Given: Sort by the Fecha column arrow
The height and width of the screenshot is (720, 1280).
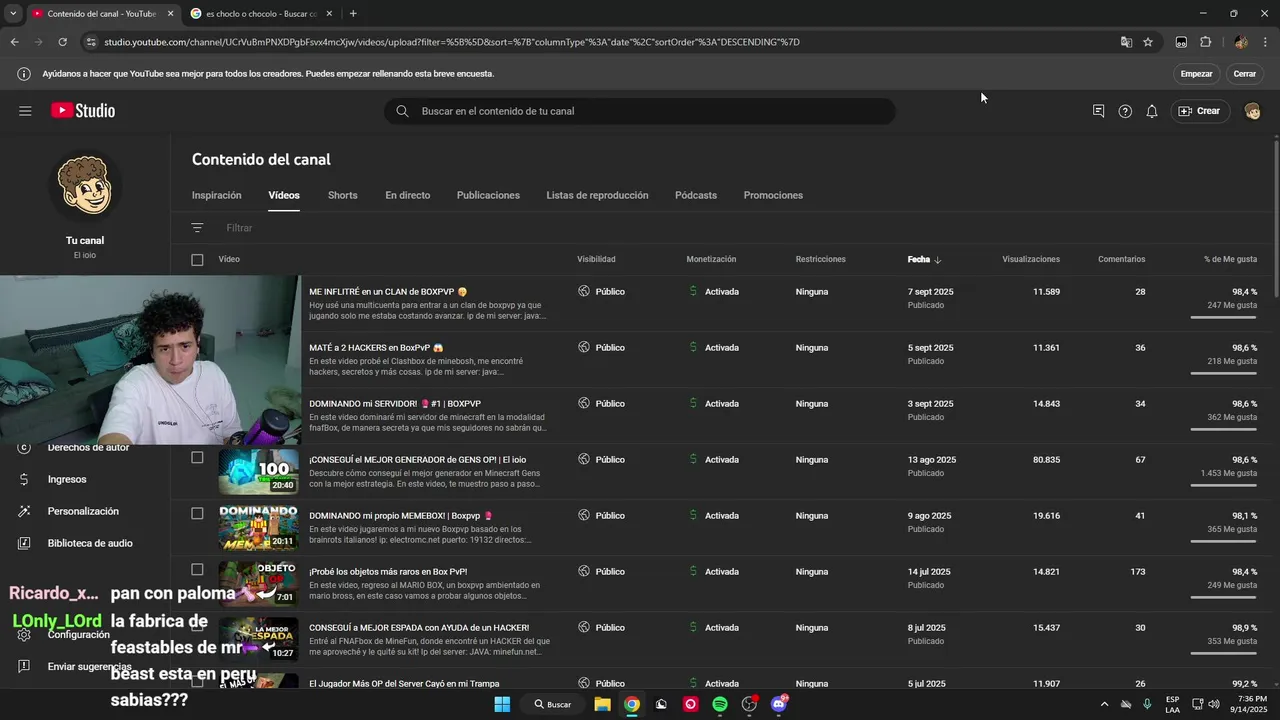Looking at the screenshot, I should click(x=937, y=260).
